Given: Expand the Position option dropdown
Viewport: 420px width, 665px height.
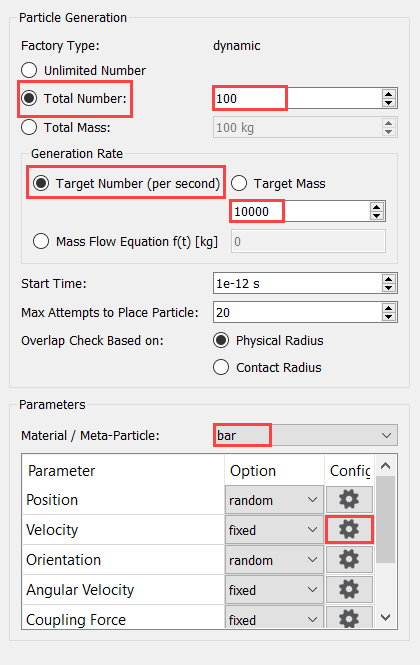Looking at the screenshot, I should coord(274,500).
